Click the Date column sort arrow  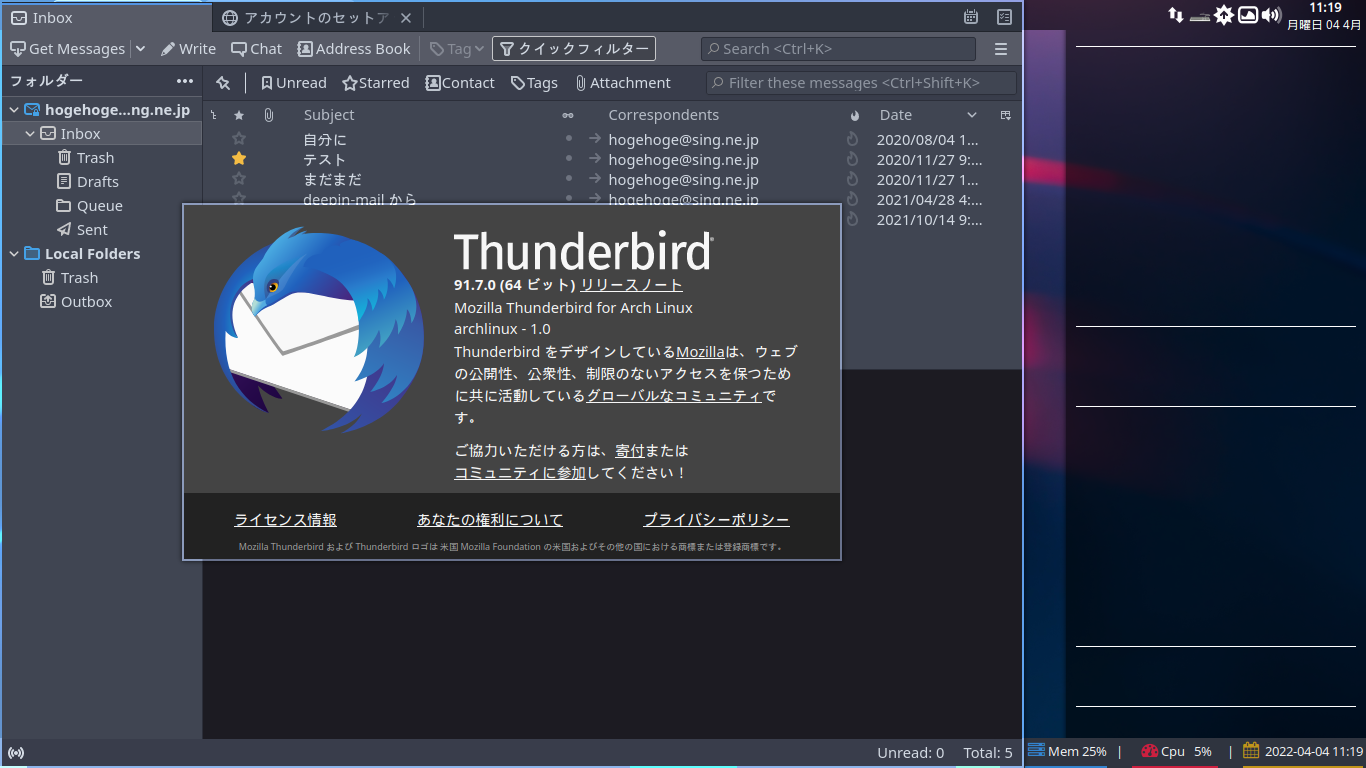(x=971, y=115)
